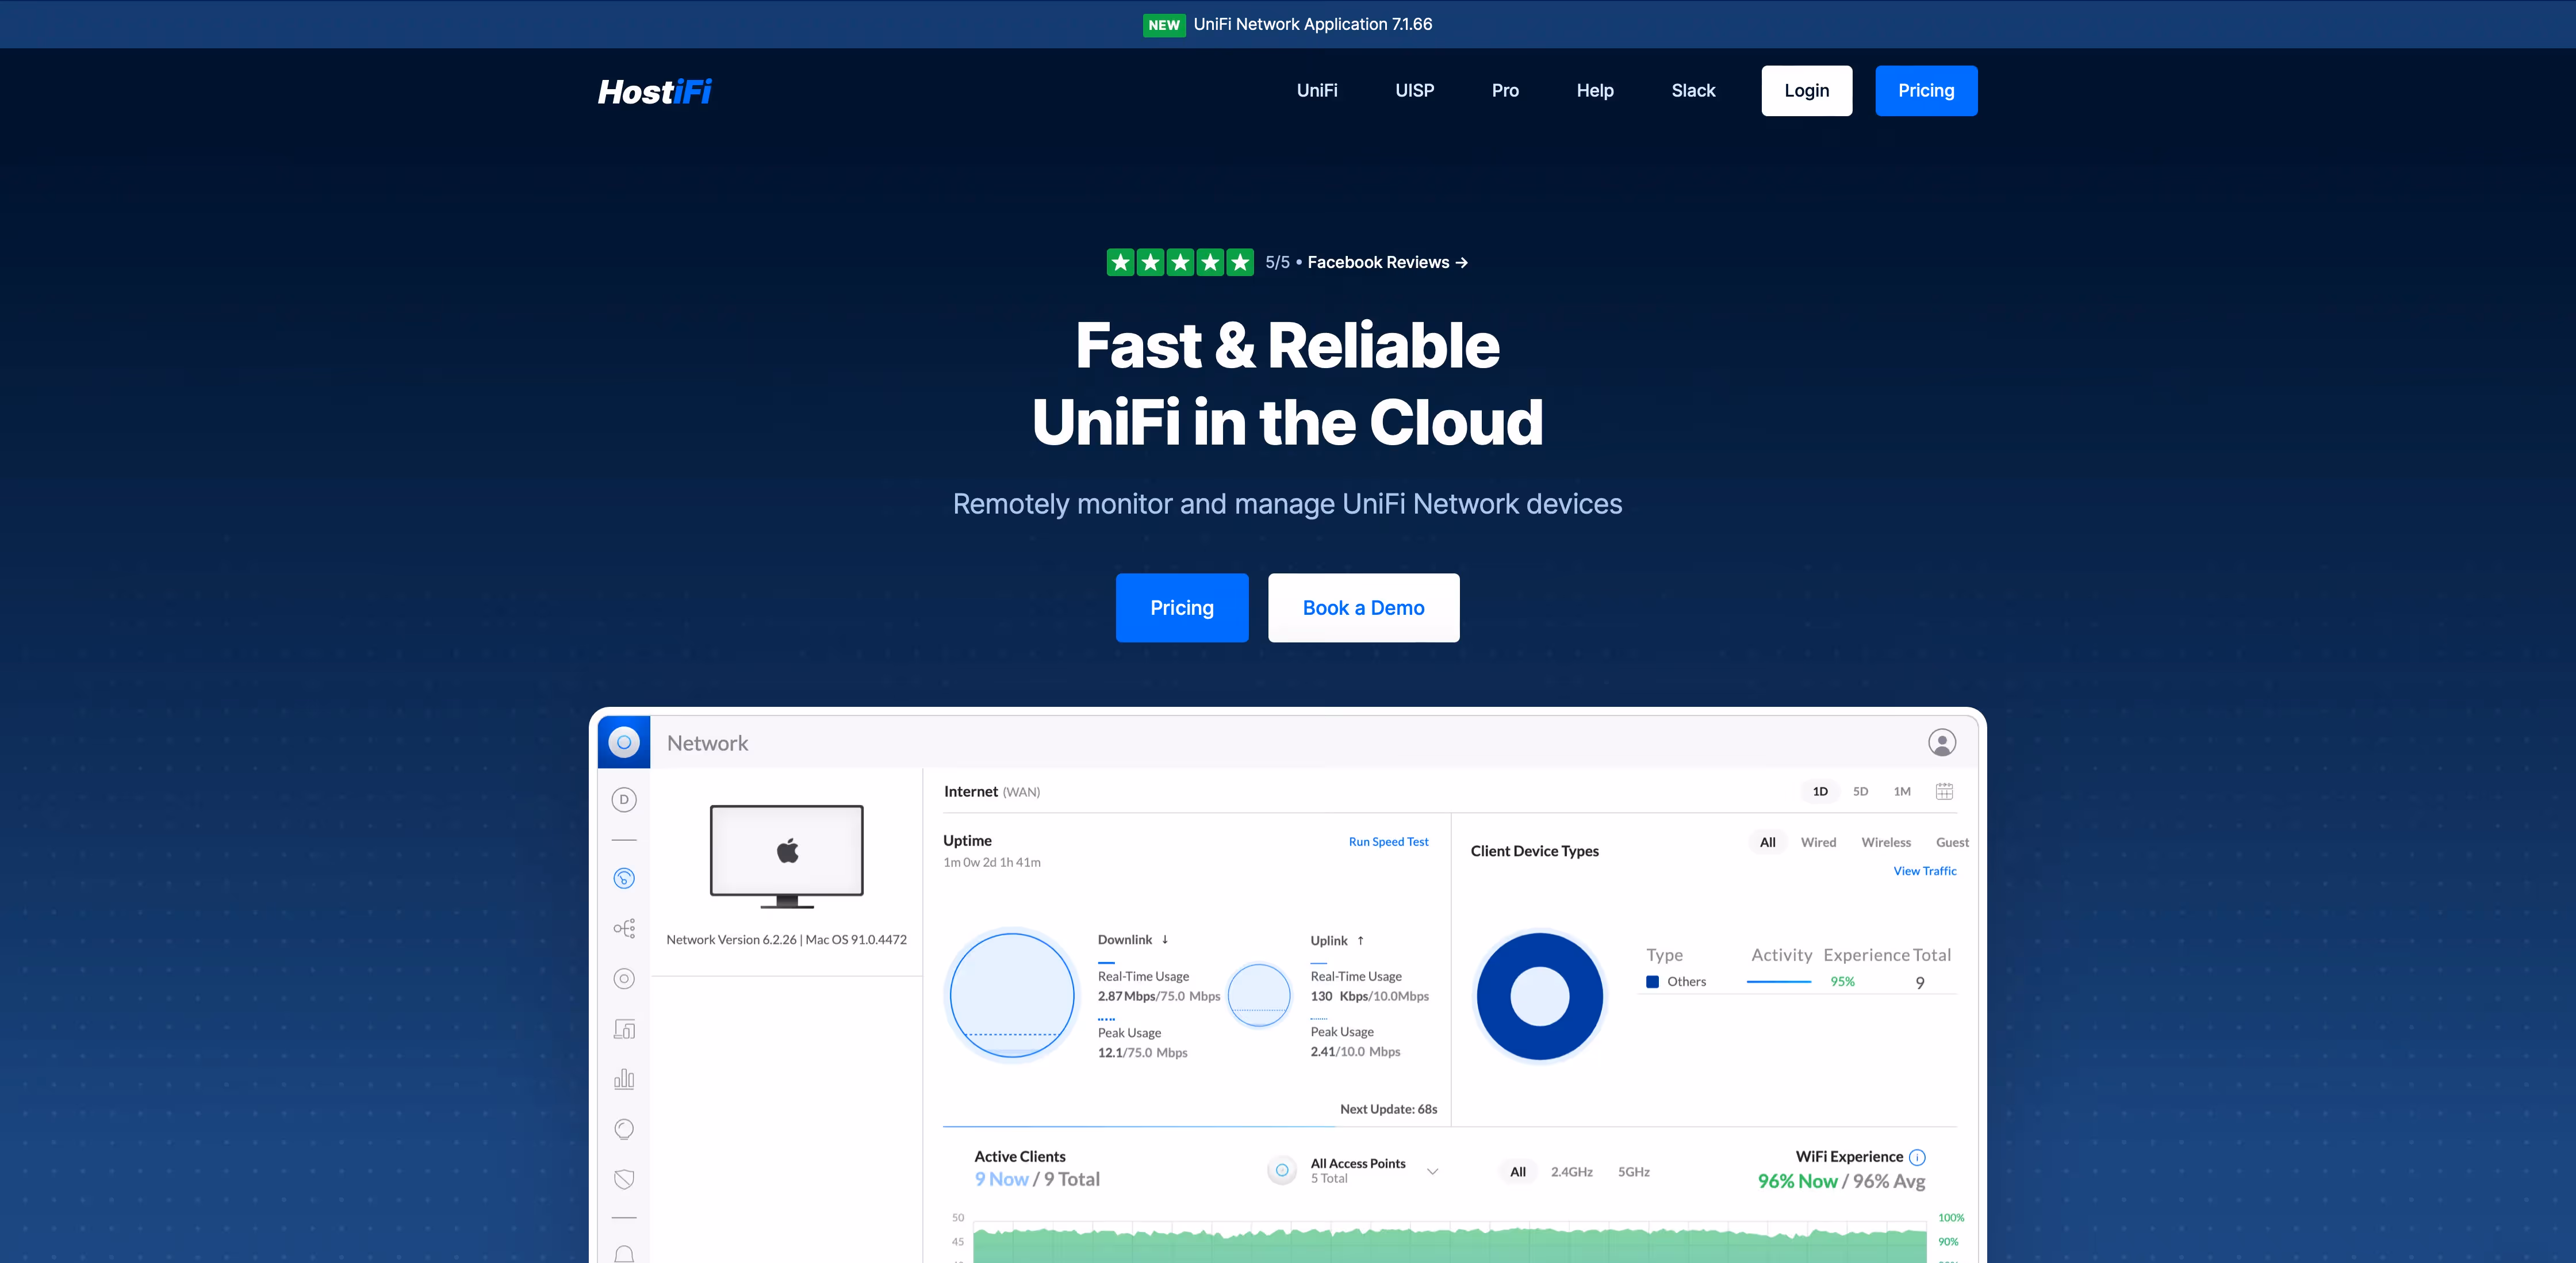This screenshot has height=1263, width=2576.
Task: Expand the All Access Points dropdown
Action: [x=1432, y=1171]
